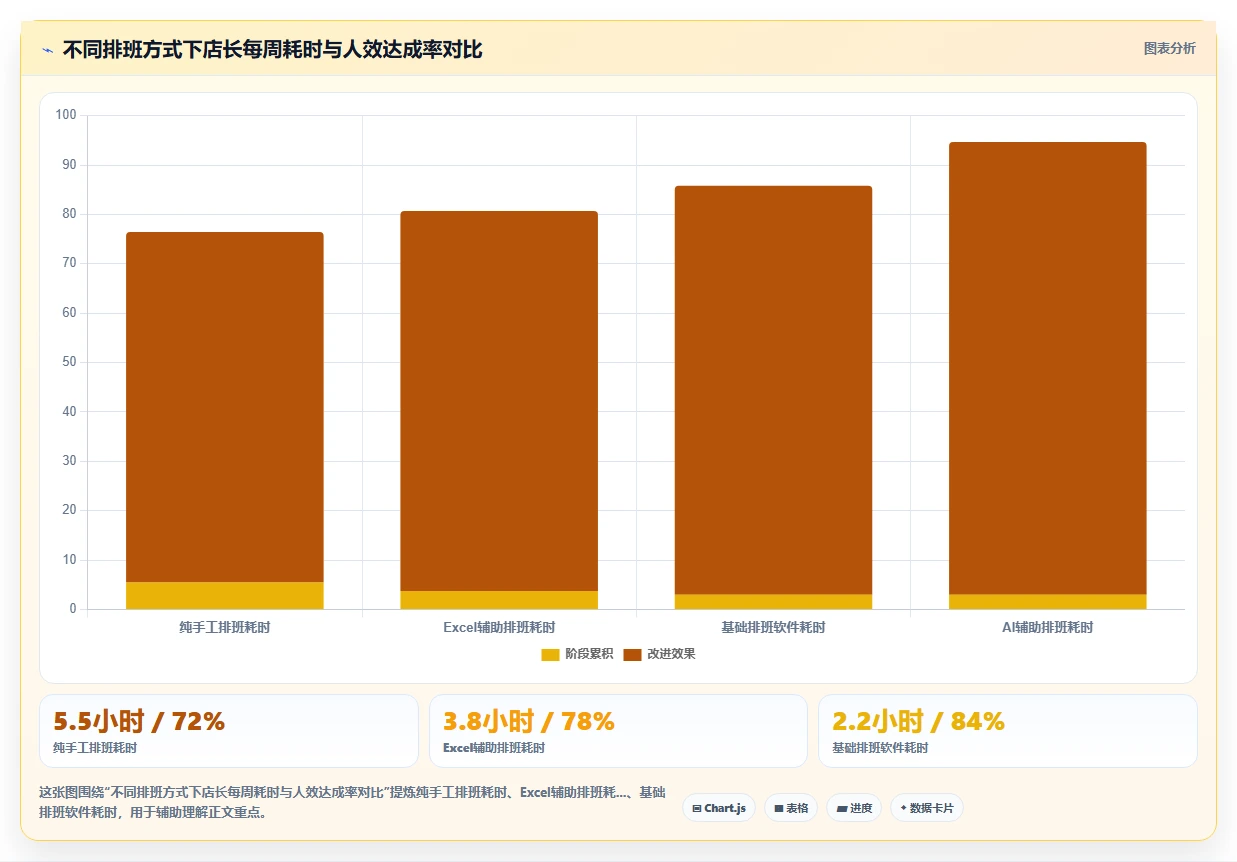
Task: Click the yellow segment of Excel辅助排班耗时 bar
Action: [499, 600]
